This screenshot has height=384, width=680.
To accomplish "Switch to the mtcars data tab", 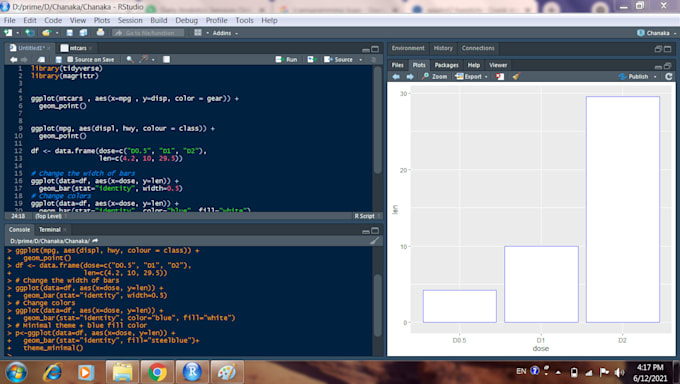I will point(78,48).
